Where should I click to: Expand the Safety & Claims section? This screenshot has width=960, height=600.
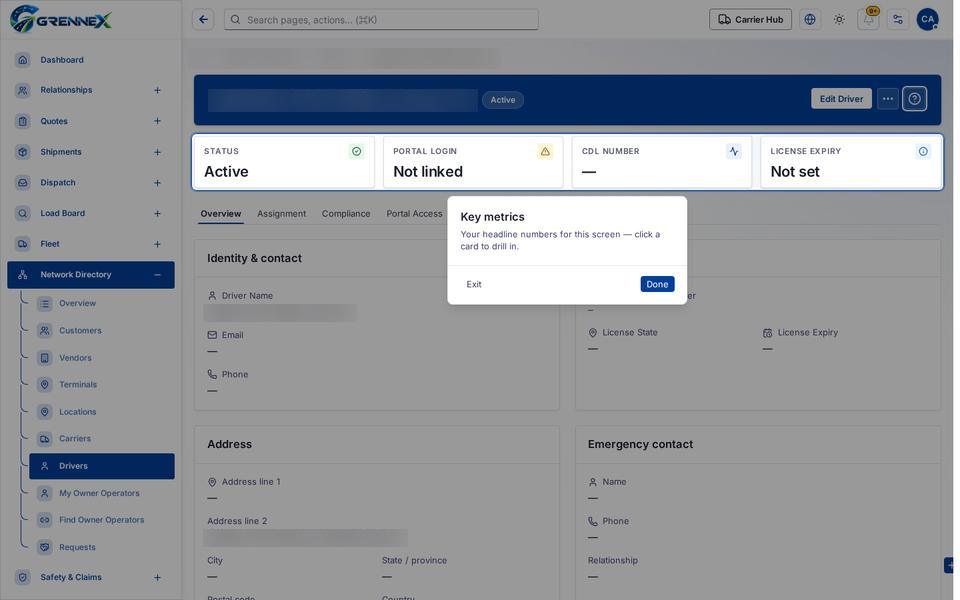(157, 577)
